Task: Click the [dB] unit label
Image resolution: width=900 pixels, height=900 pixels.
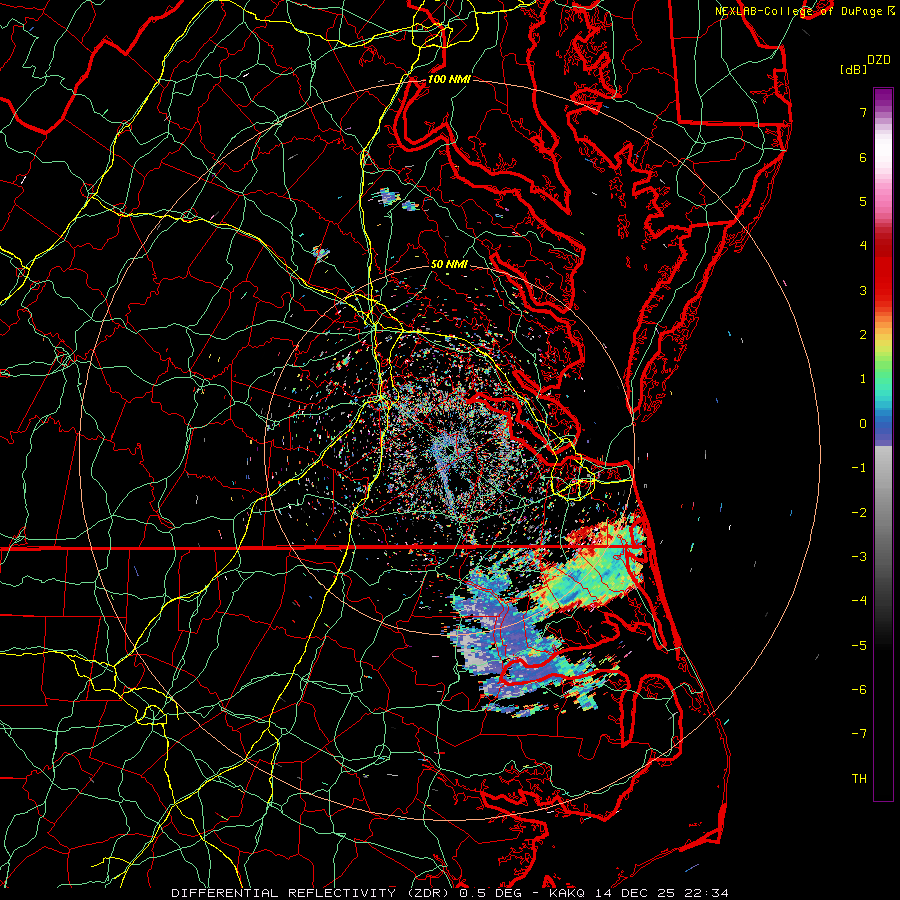Action: click(x=853, y=69)
